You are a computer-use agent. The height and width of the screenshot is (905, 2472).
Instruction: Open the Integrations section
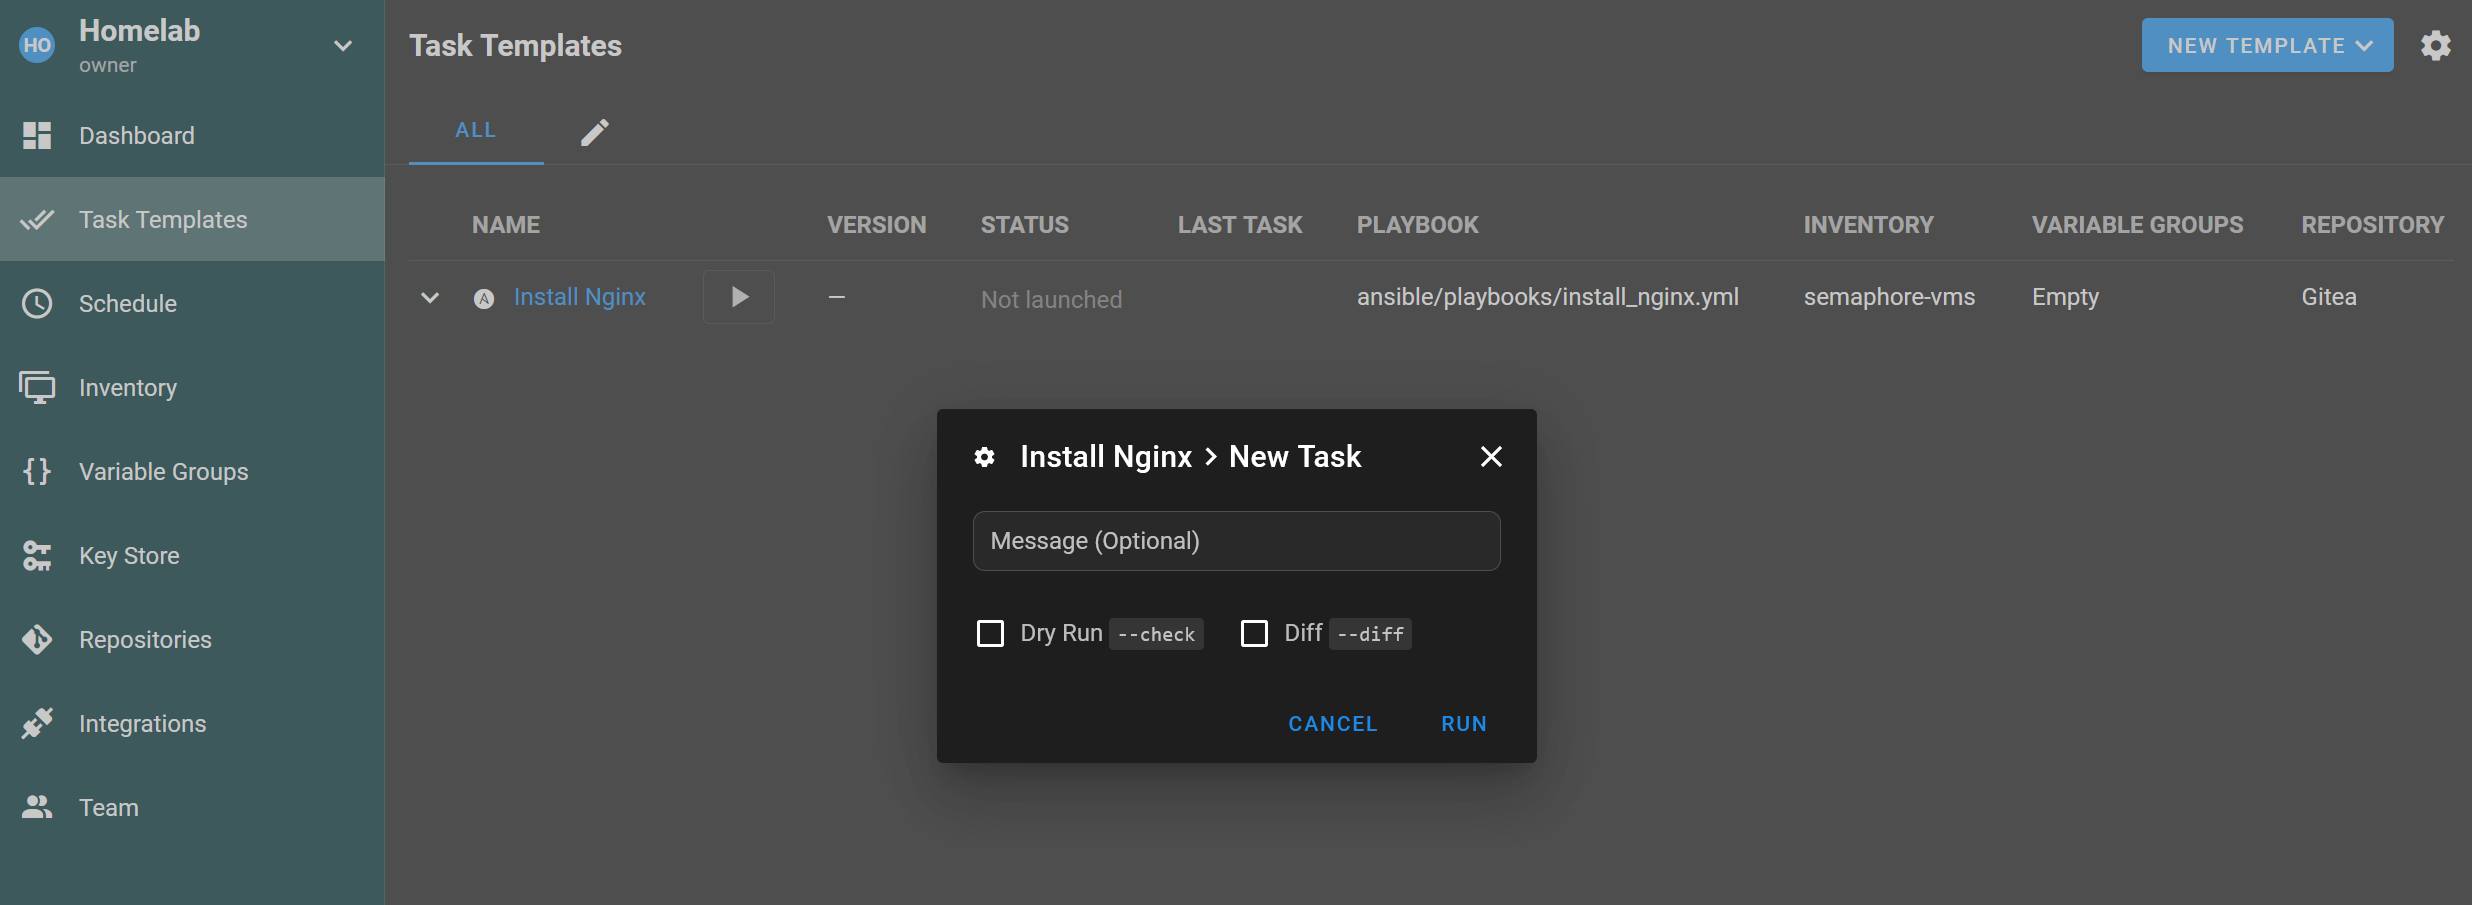142,723
